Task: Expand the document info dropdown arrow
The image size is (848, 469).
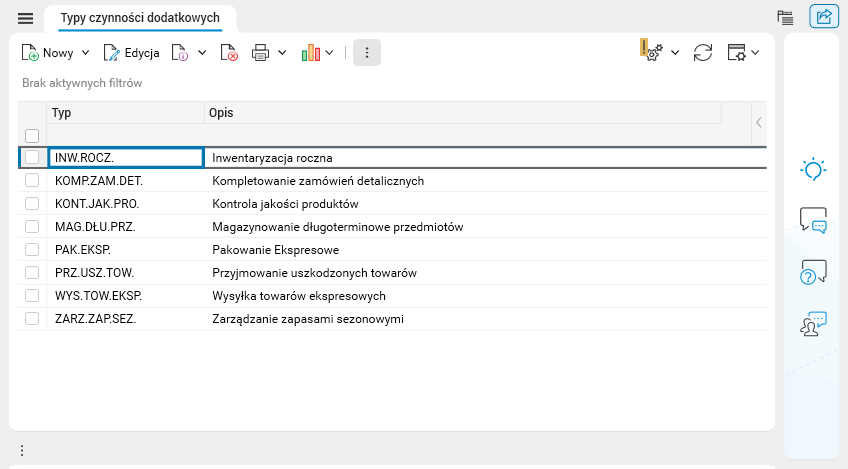Action: tap(202, 53)
